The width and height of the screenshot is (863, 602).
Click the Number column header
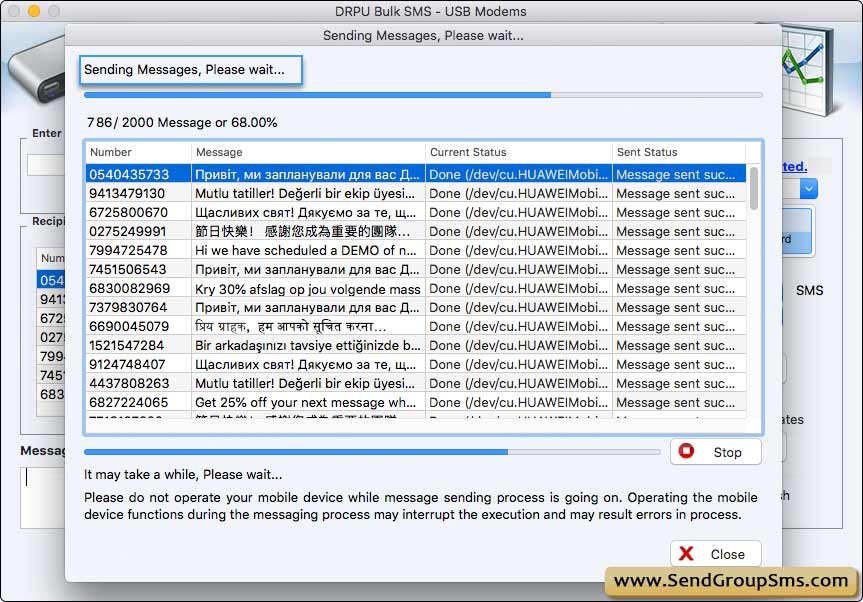138,152
